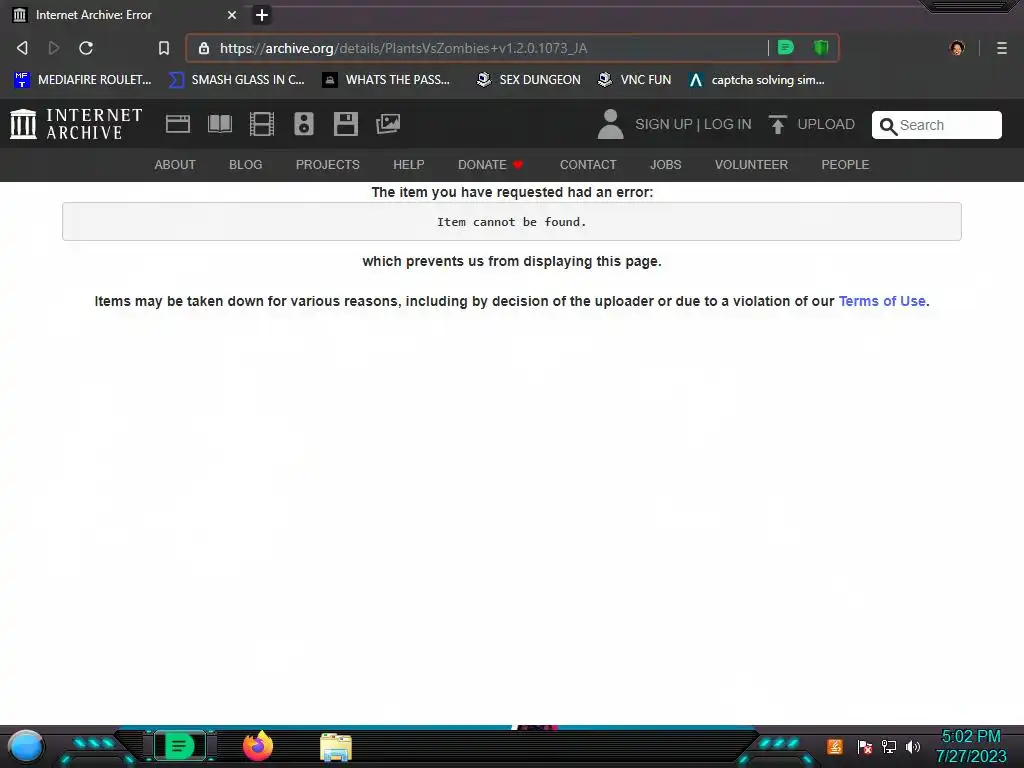Click the Search input box
The height and width of the screenshot is (768, 1024).
point(936,125)
